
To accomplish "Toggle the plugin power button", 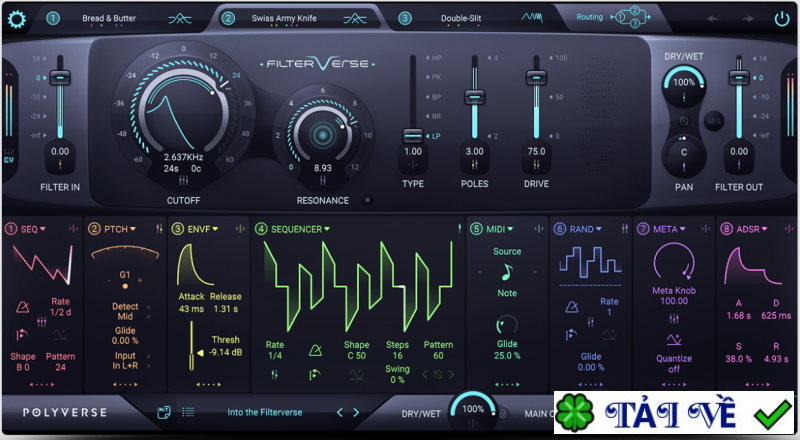I will (x=782, y=19).
